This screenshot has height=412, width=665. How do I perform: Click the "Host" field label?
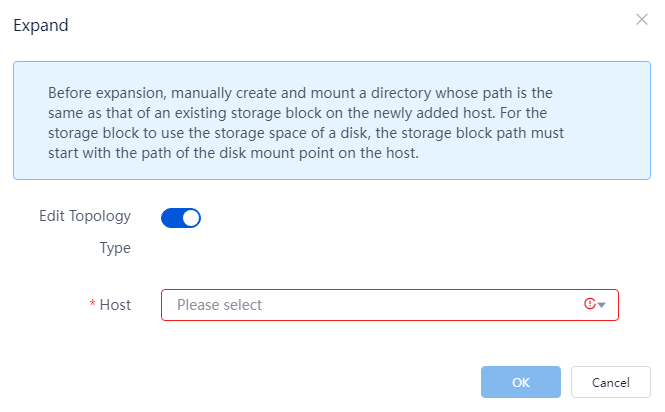coord(115,305)
